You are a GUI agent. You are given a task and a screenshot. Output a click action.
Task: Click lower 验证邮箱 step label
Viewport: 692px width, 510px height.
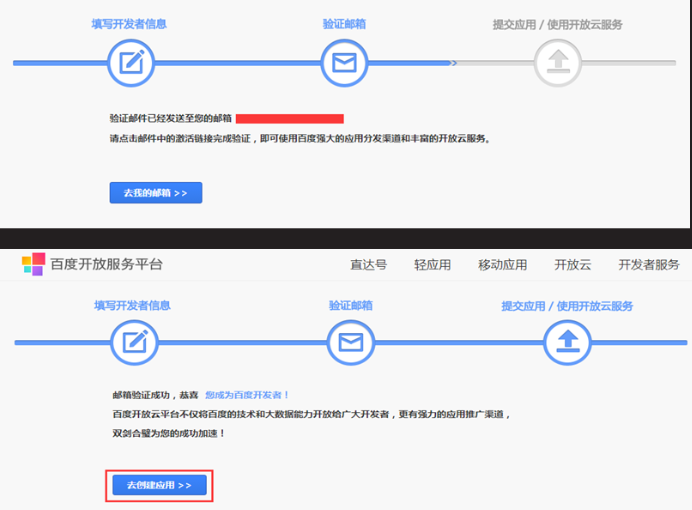pyautogui.click(x=351, y=305)
